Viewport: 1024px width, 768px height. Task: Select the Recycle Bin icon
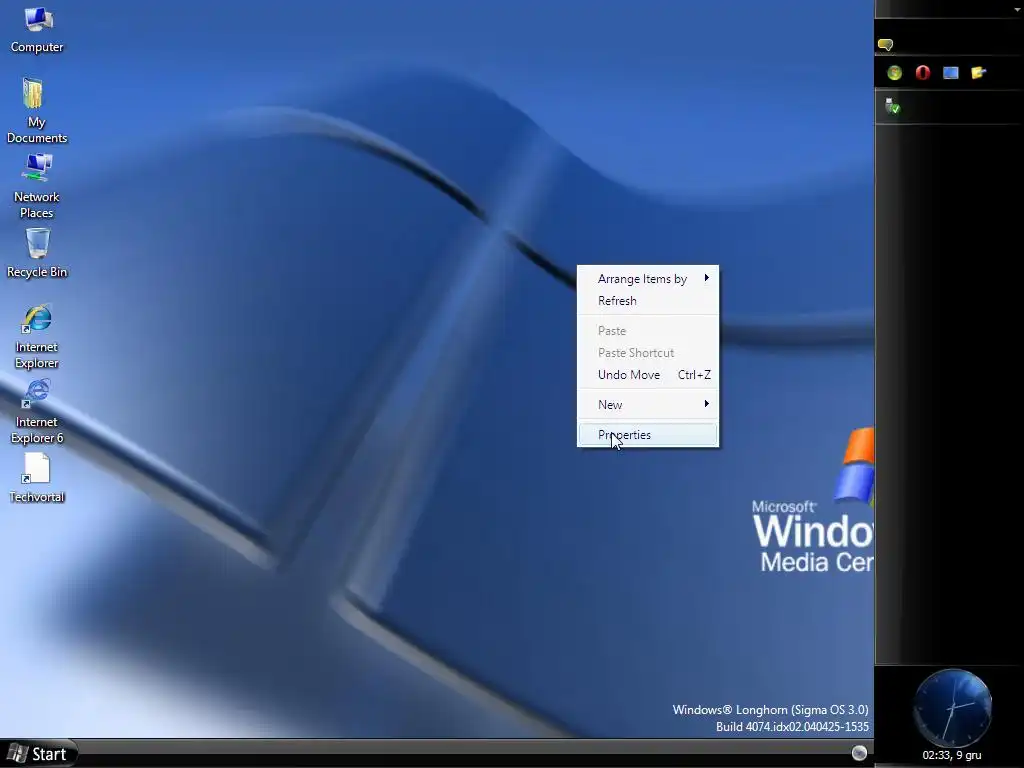37,253
